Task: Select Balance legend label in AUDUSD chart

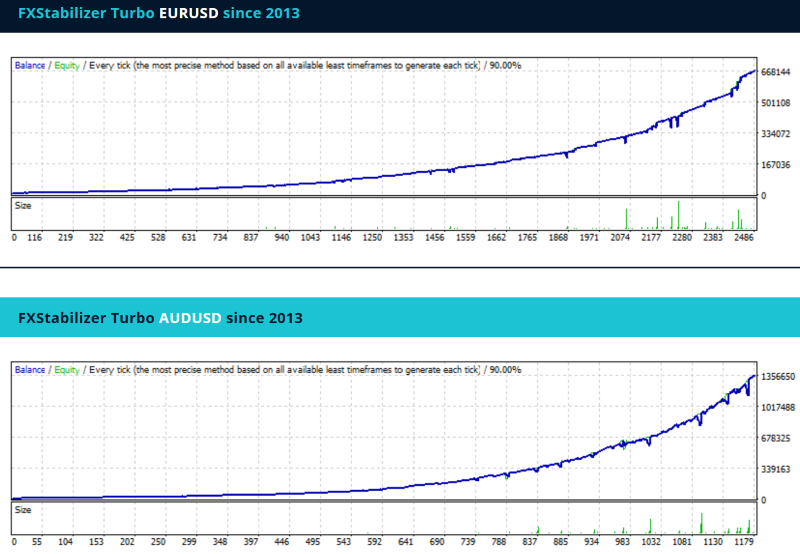Action: 30,370
